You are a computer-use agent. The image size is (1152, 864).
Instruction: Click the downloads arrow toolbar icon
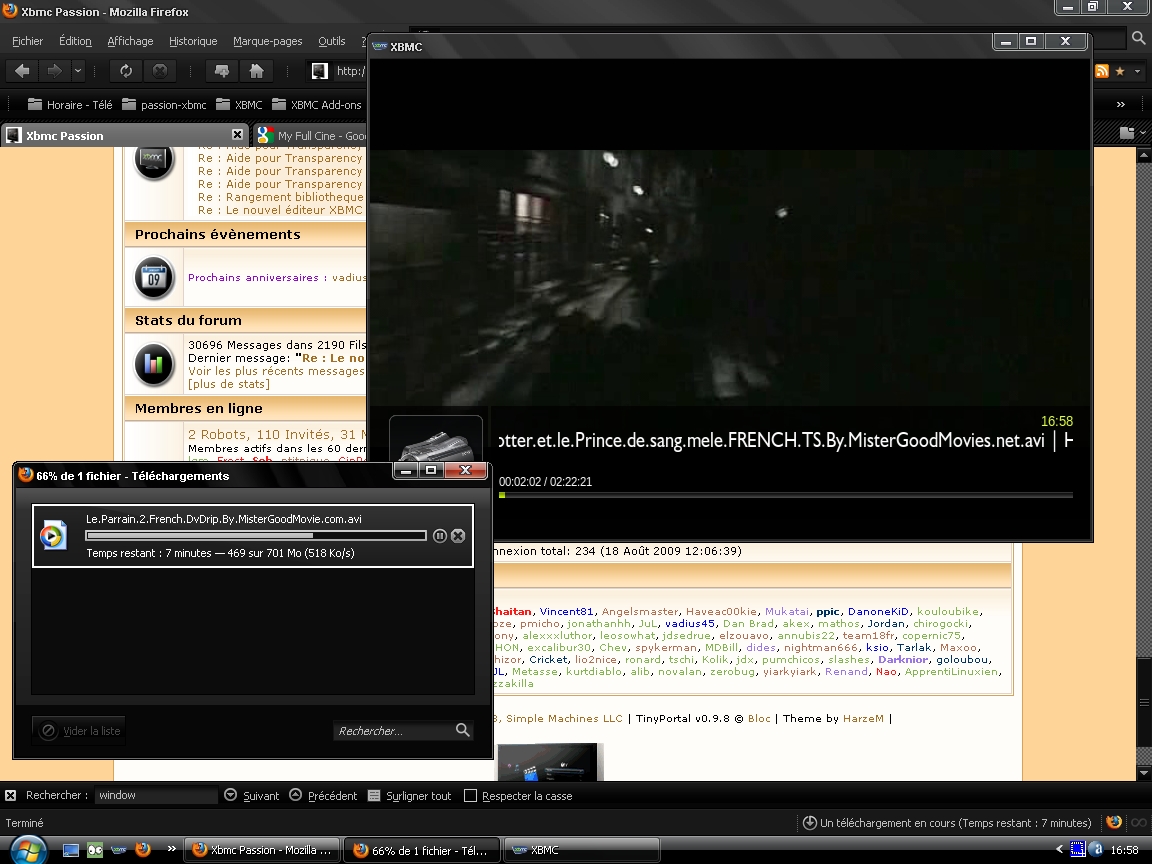(222, 71)
